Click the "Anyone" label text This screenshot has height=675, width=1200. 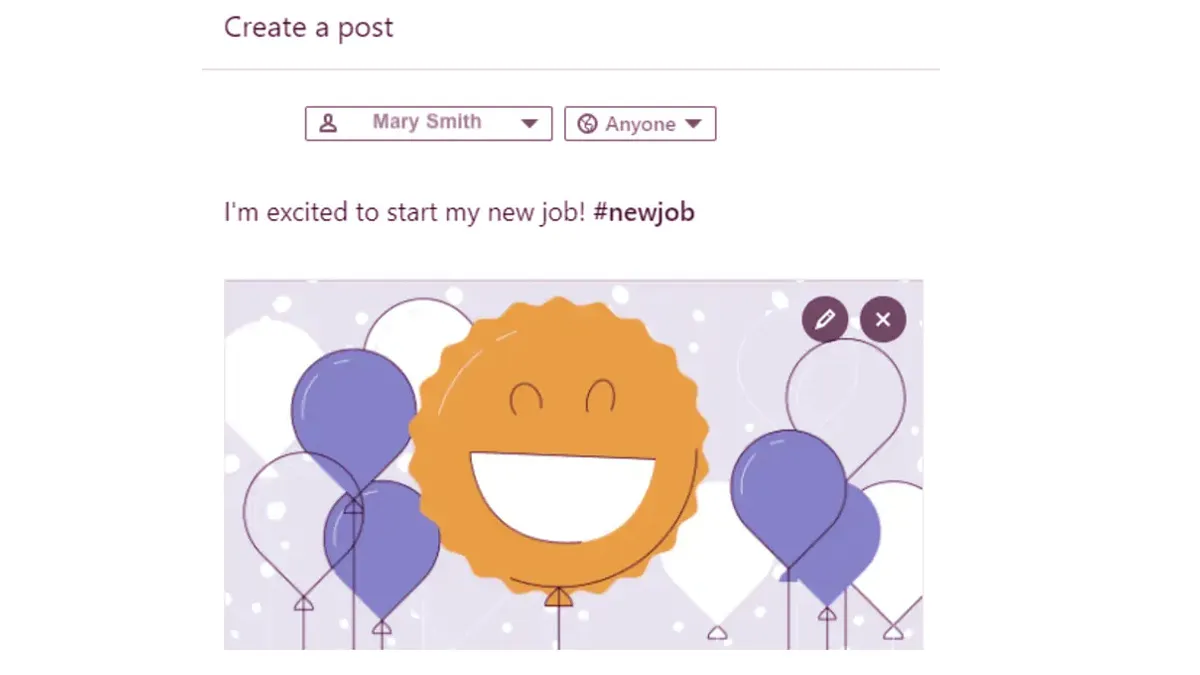pos(640,124)
